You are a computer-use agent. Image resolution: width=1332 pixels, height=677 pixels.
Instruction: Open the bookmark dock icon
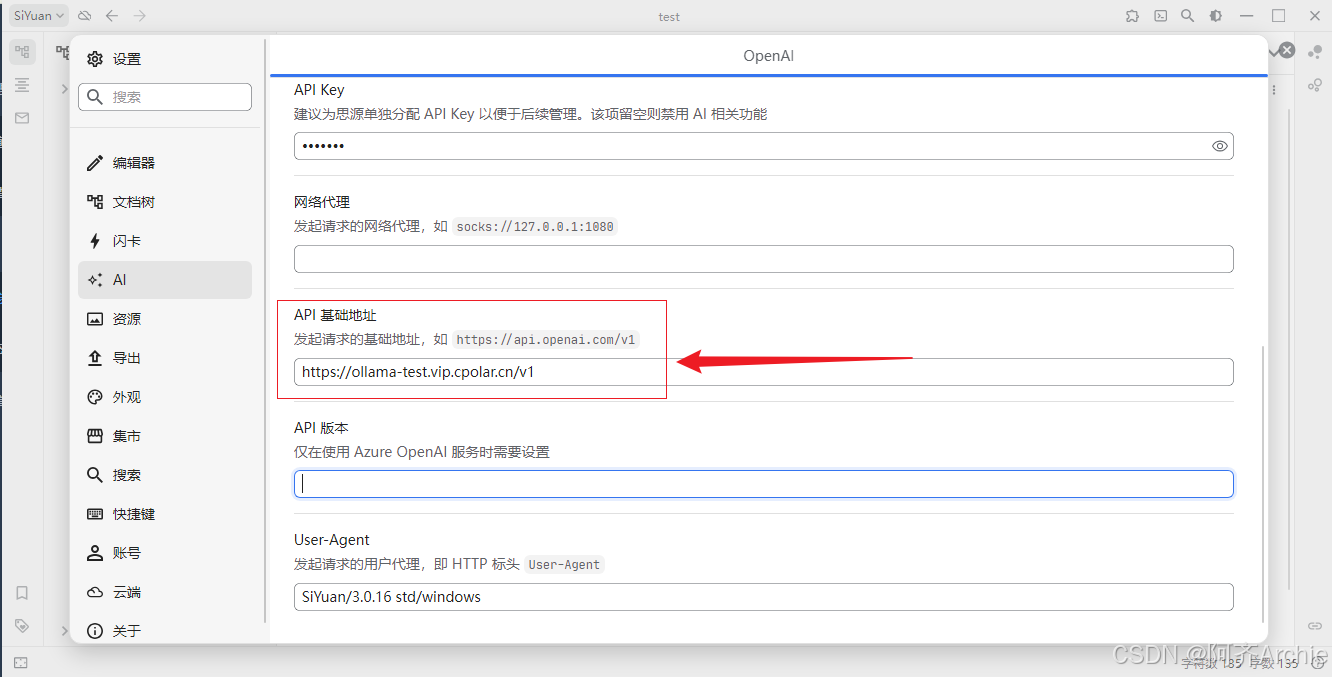(x=22, y=593)
